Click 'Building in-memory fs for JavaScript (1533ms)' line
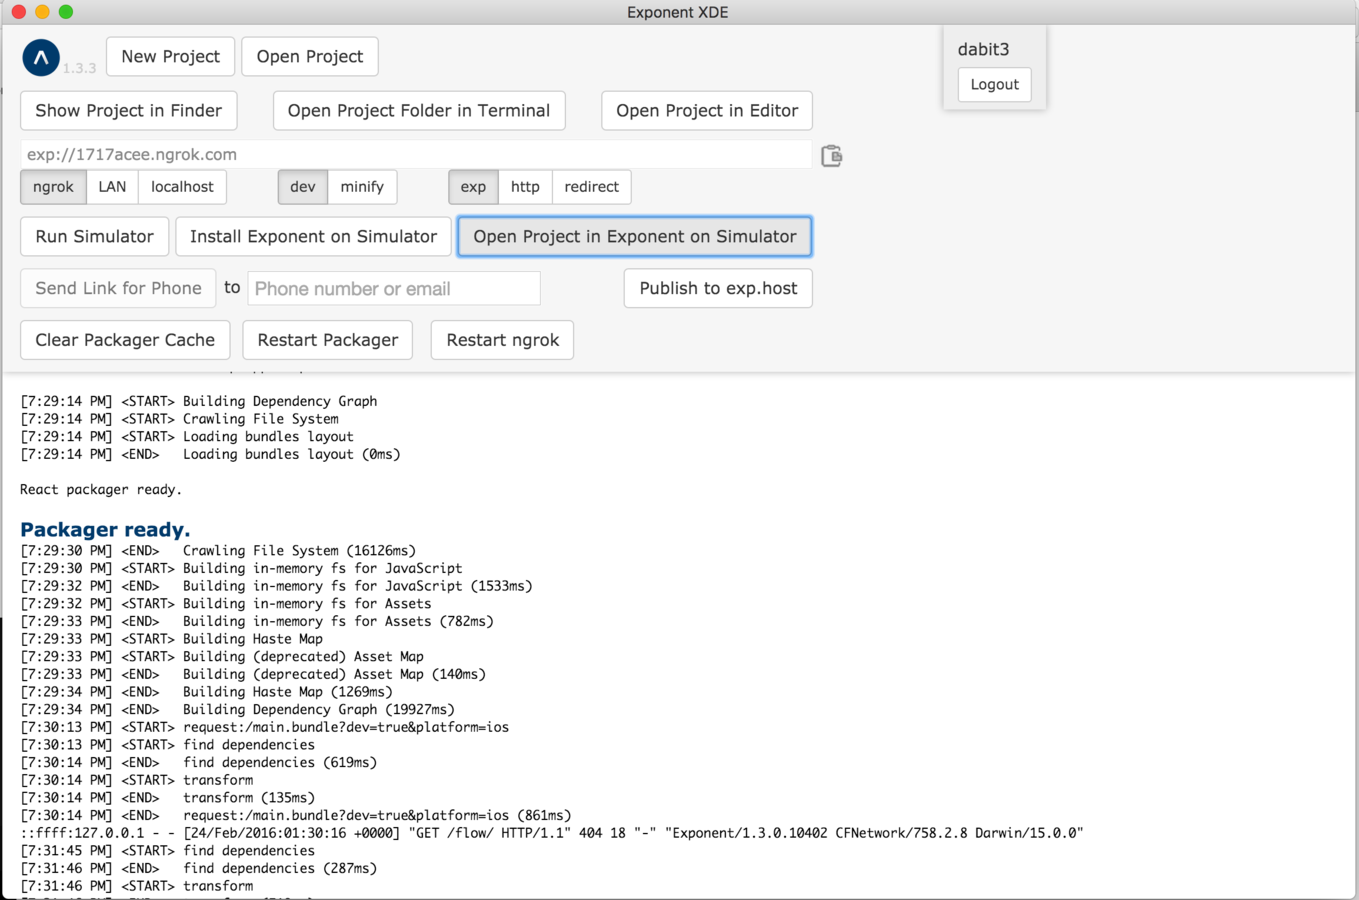 (x=276, y=585)
